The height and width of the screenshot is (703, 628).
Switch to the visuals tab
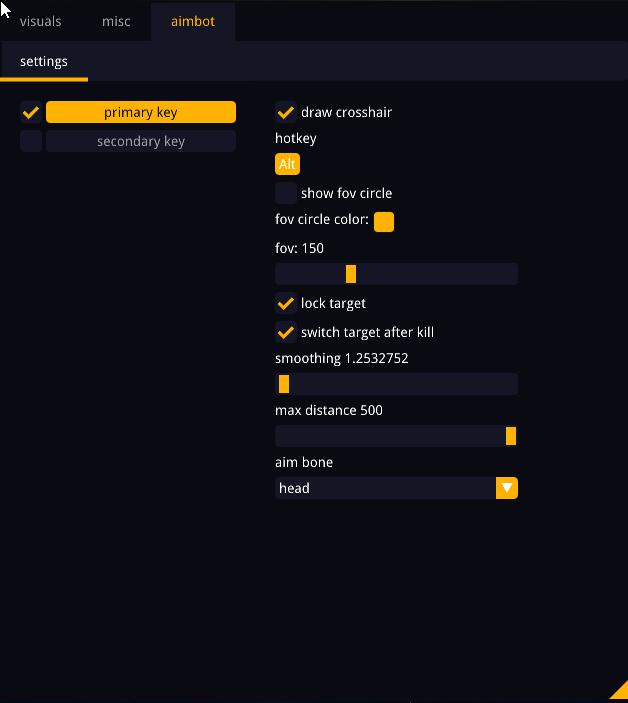click(x=40, y=21)
